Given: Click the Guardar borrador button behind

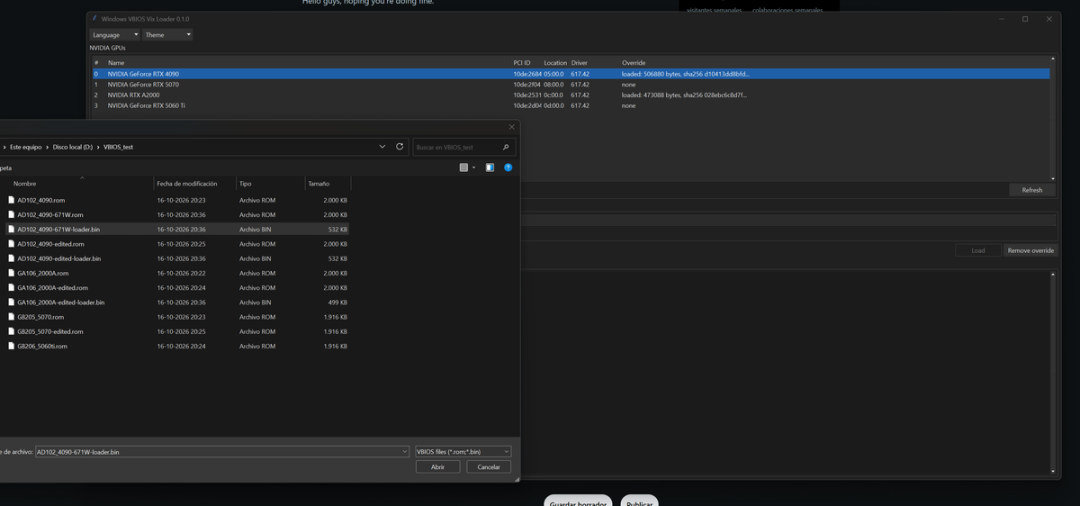Looking at the screenshot, I should tap(578, 501).
